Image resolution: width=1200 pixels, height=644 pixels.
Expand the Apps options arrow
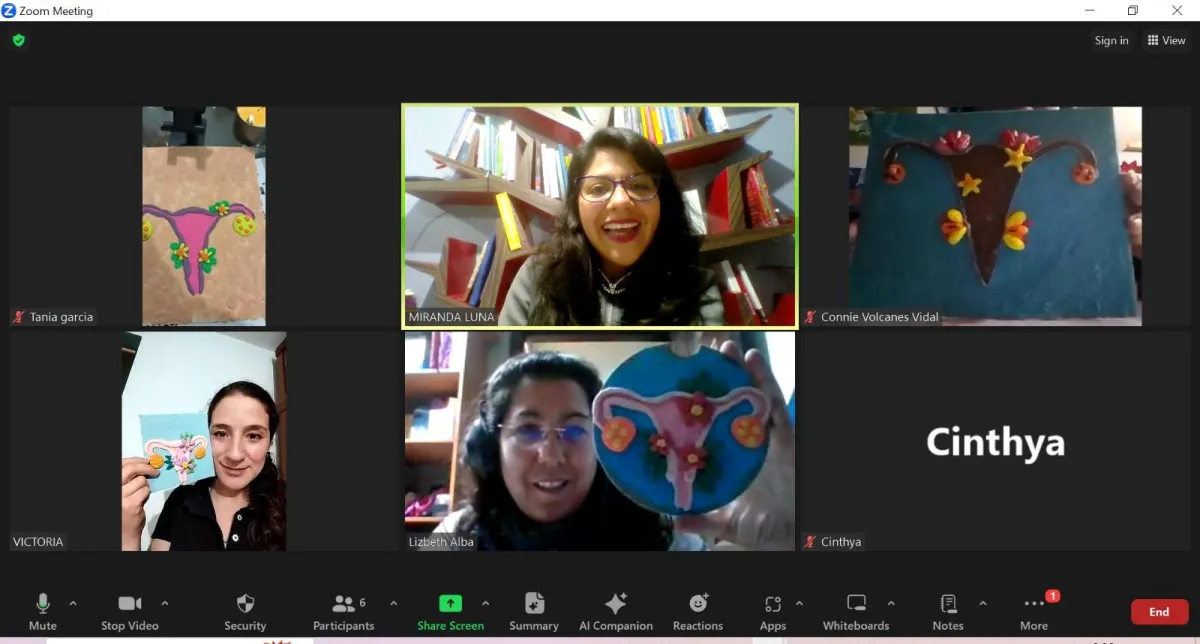click(799, 603)
